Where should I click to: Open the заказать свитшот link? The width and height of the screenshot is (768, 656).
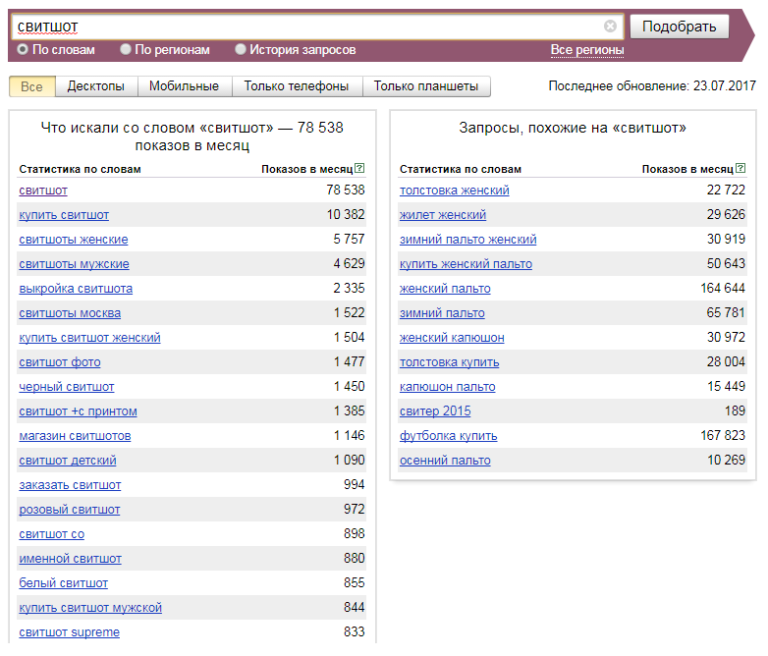[70, 485]
